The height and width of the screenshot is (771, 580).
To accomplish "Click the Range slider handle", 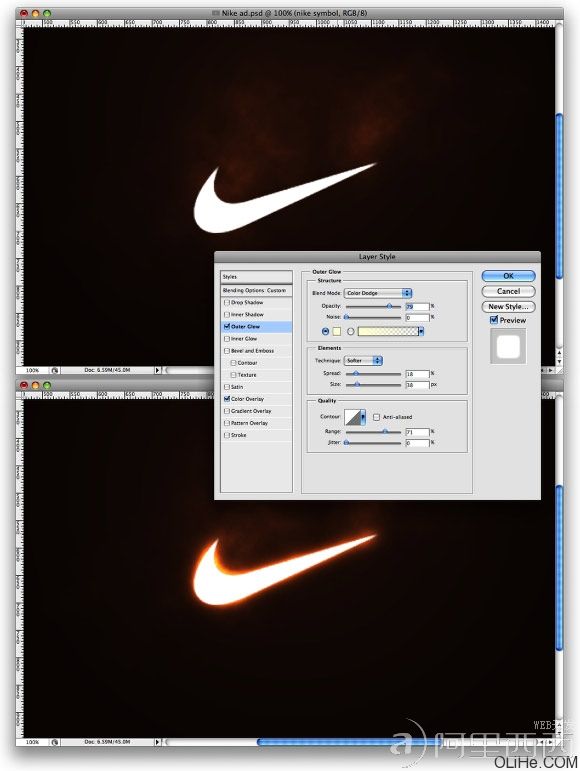I will point(385,431).
